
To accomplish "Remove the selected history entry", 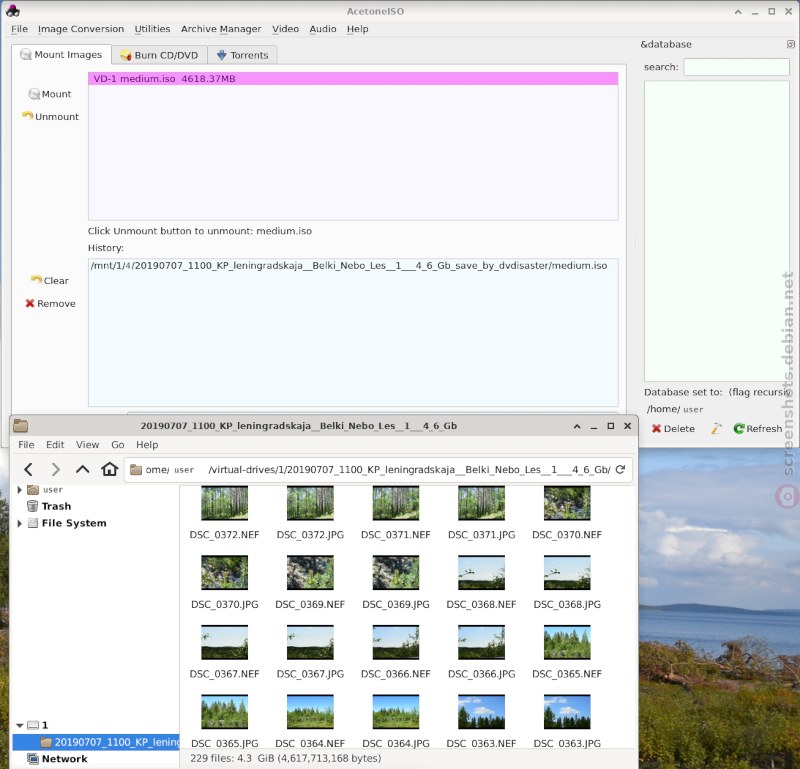I will pos(51,304).
